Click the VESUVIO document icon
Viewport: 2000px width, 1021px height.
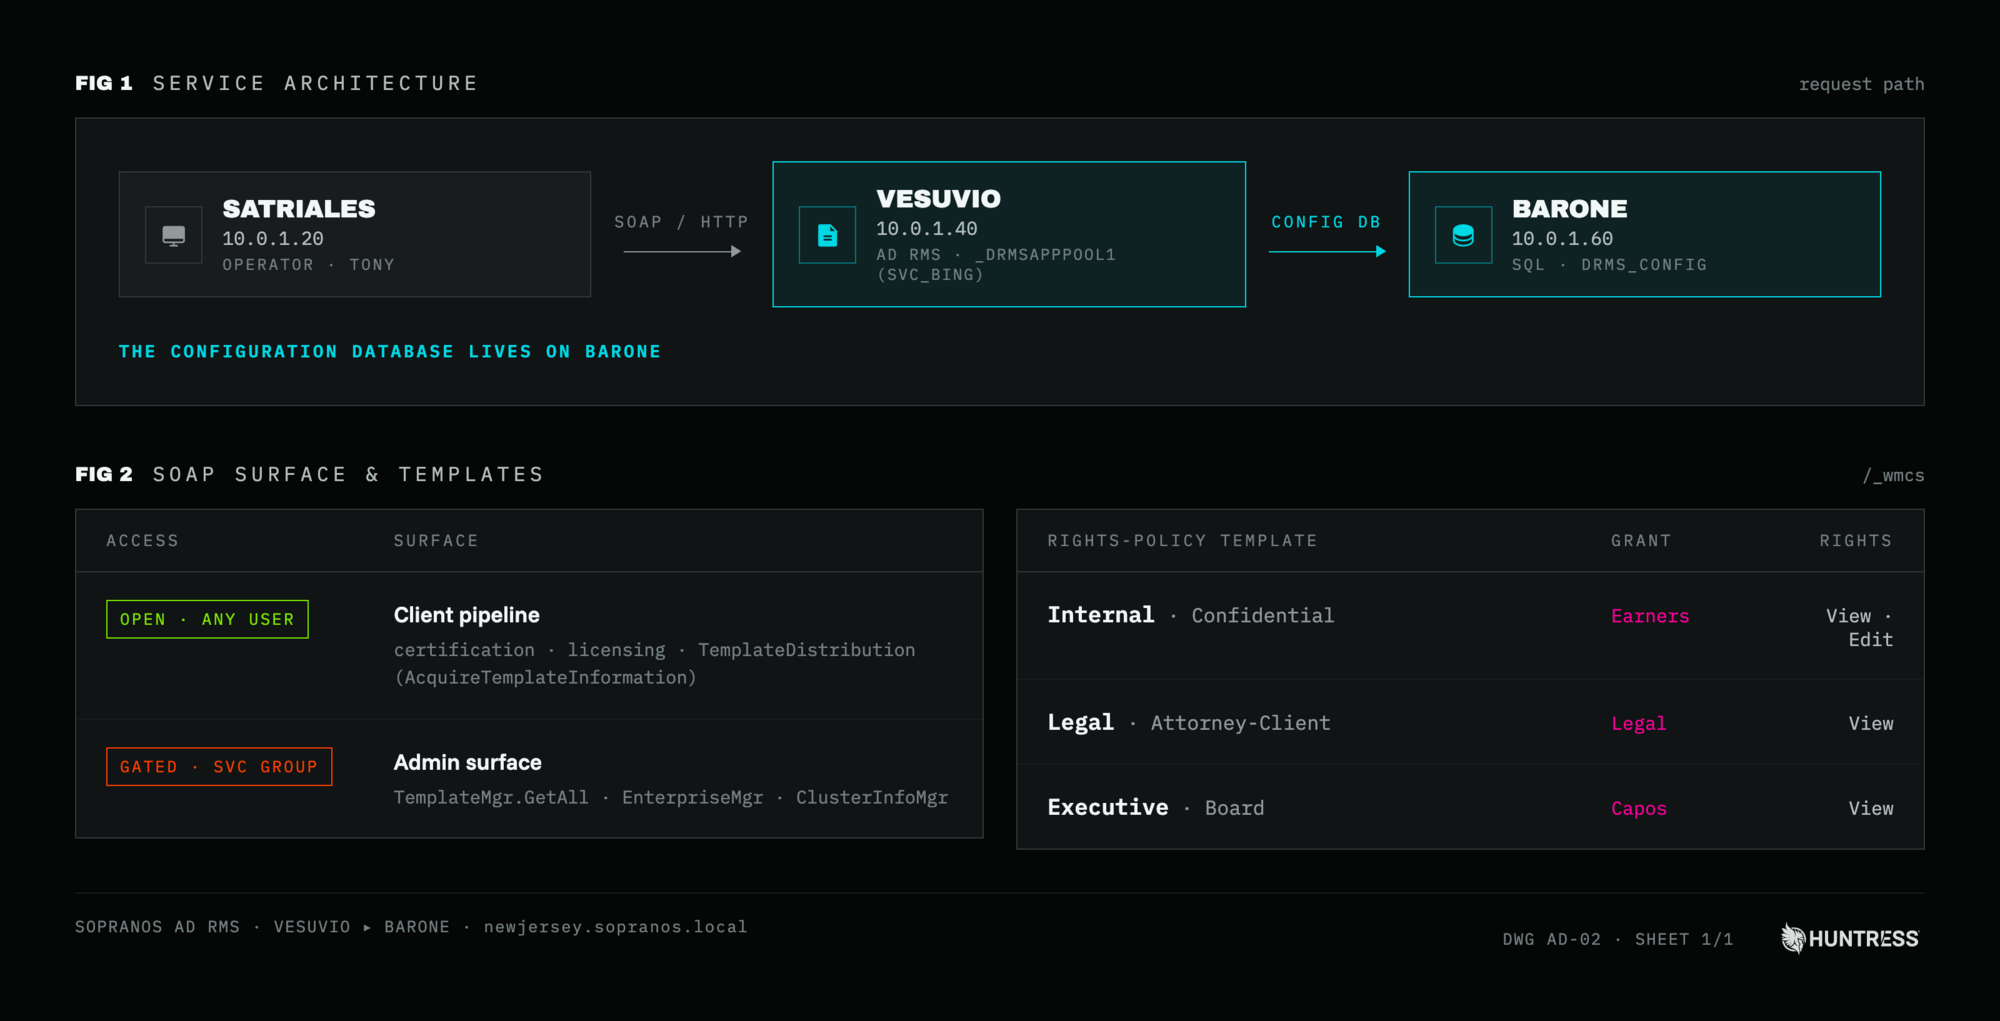[827, 235]
